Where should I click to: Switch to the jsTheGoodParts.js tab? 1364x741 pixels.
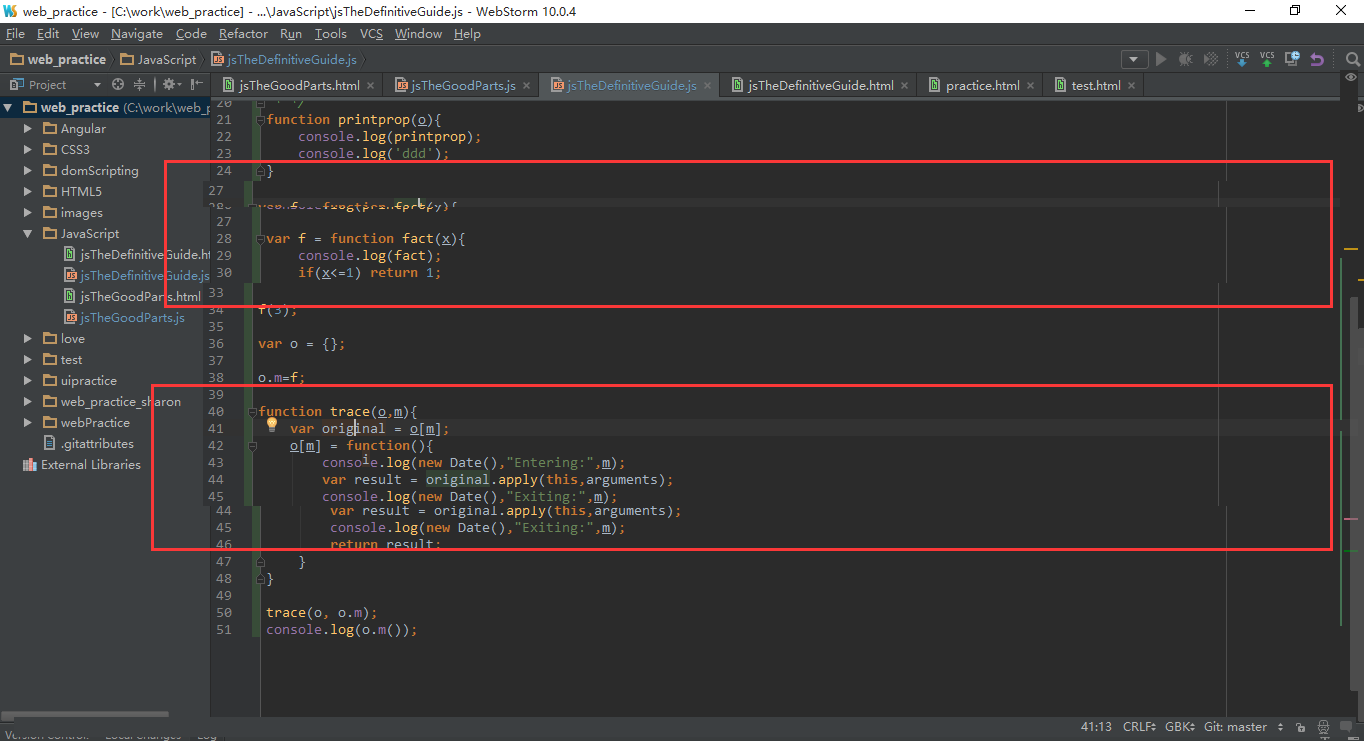(460, 85)
